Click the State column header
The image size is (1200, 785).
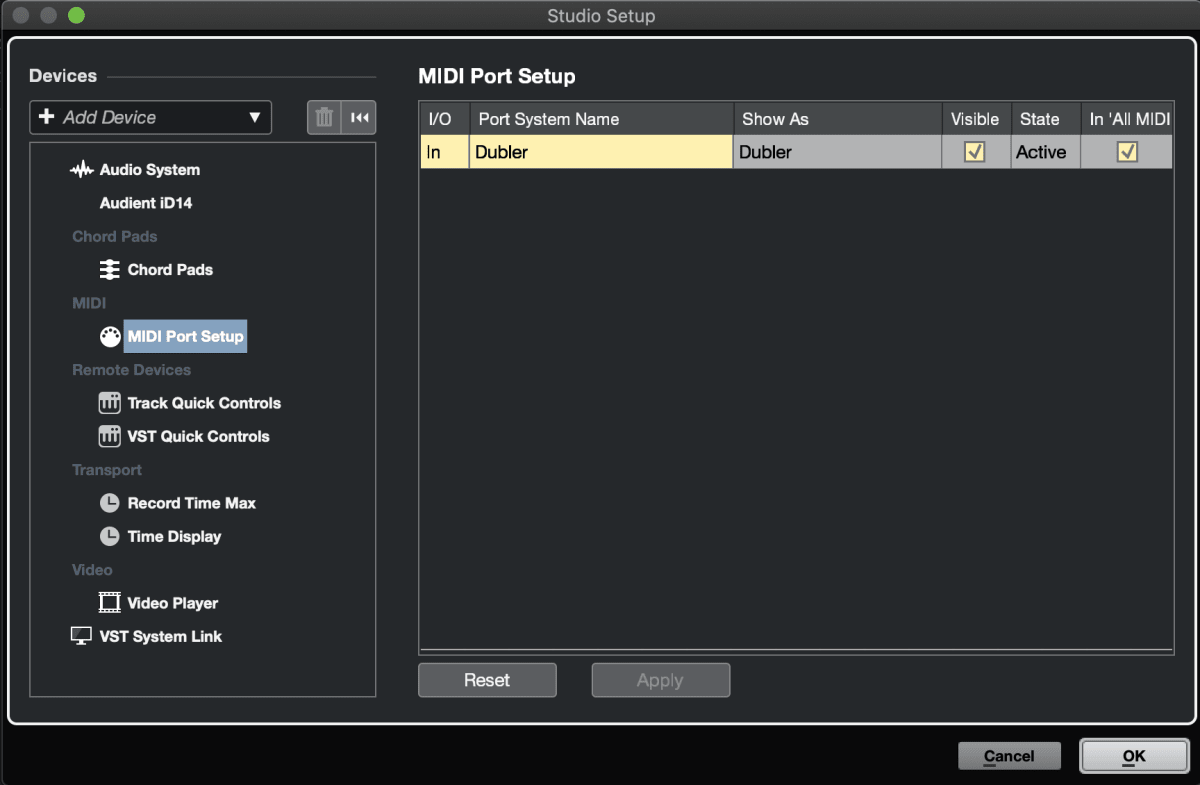pyautogui.click(x=1045, y=119)
